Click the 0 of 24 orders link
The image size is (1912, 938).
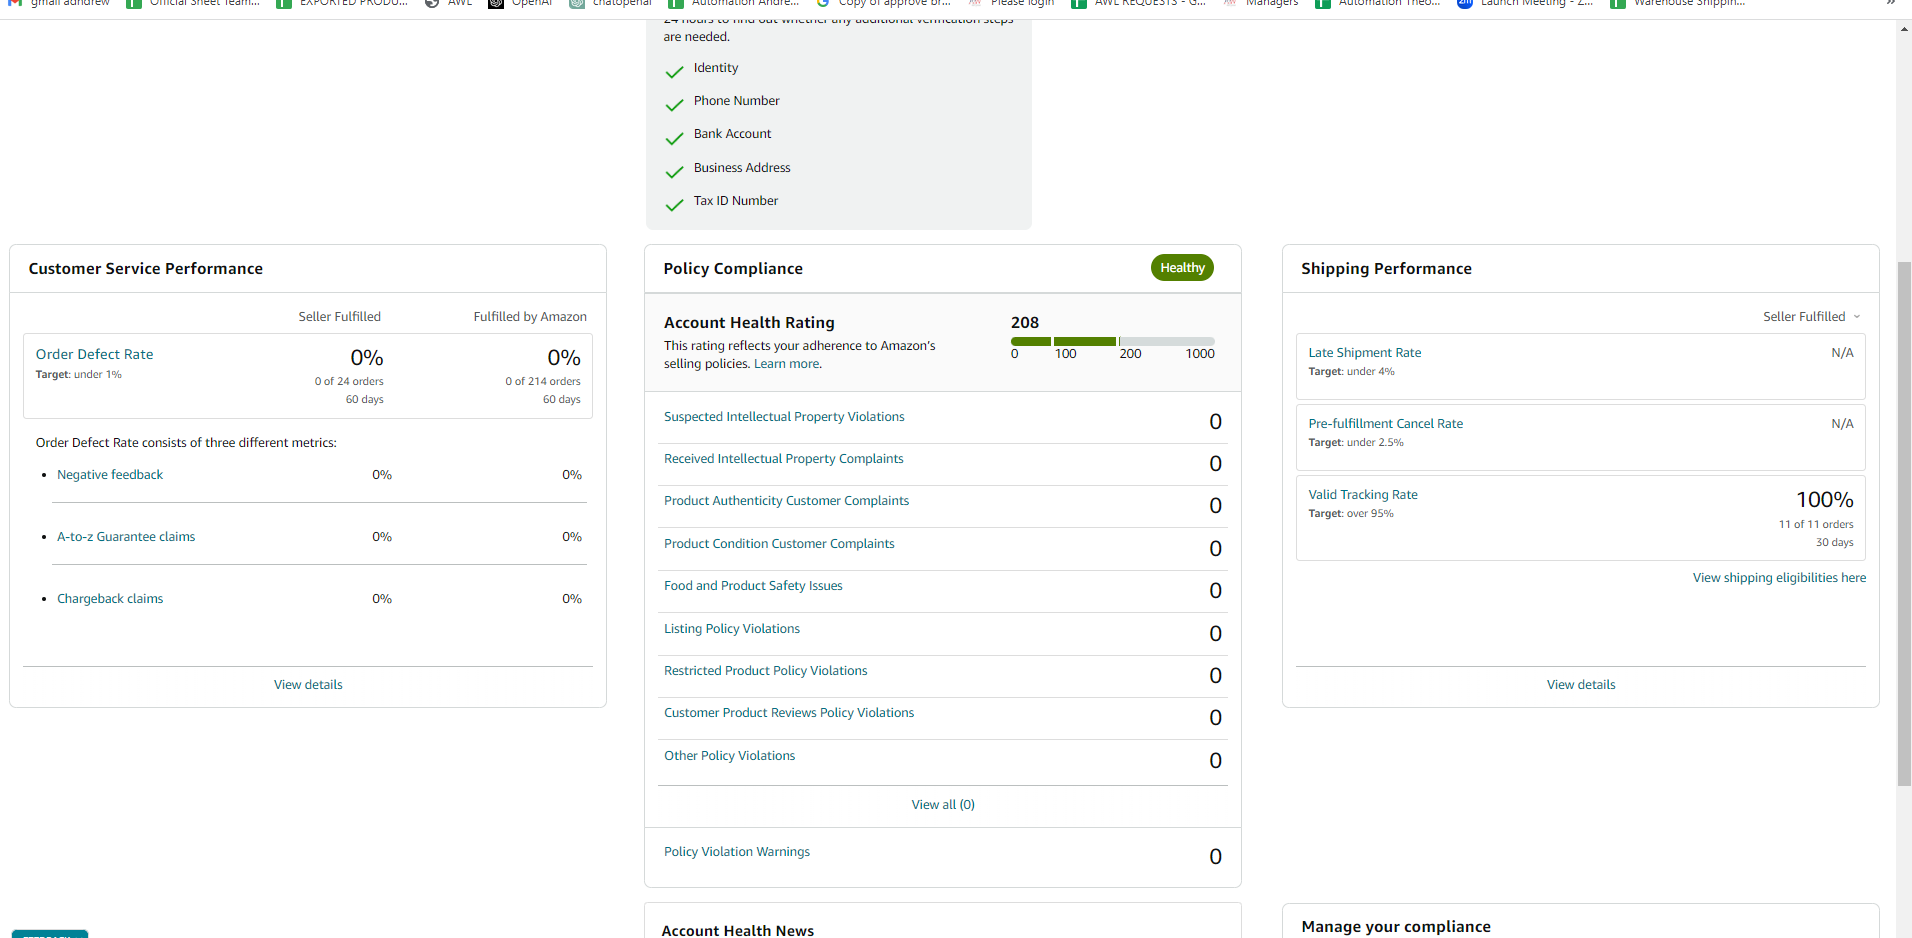[x=349, y=382]
